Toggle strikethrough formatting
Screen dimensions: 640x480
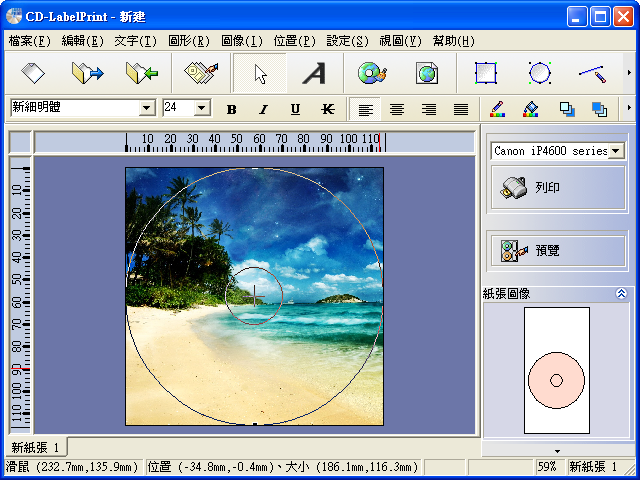click(327, 109)
